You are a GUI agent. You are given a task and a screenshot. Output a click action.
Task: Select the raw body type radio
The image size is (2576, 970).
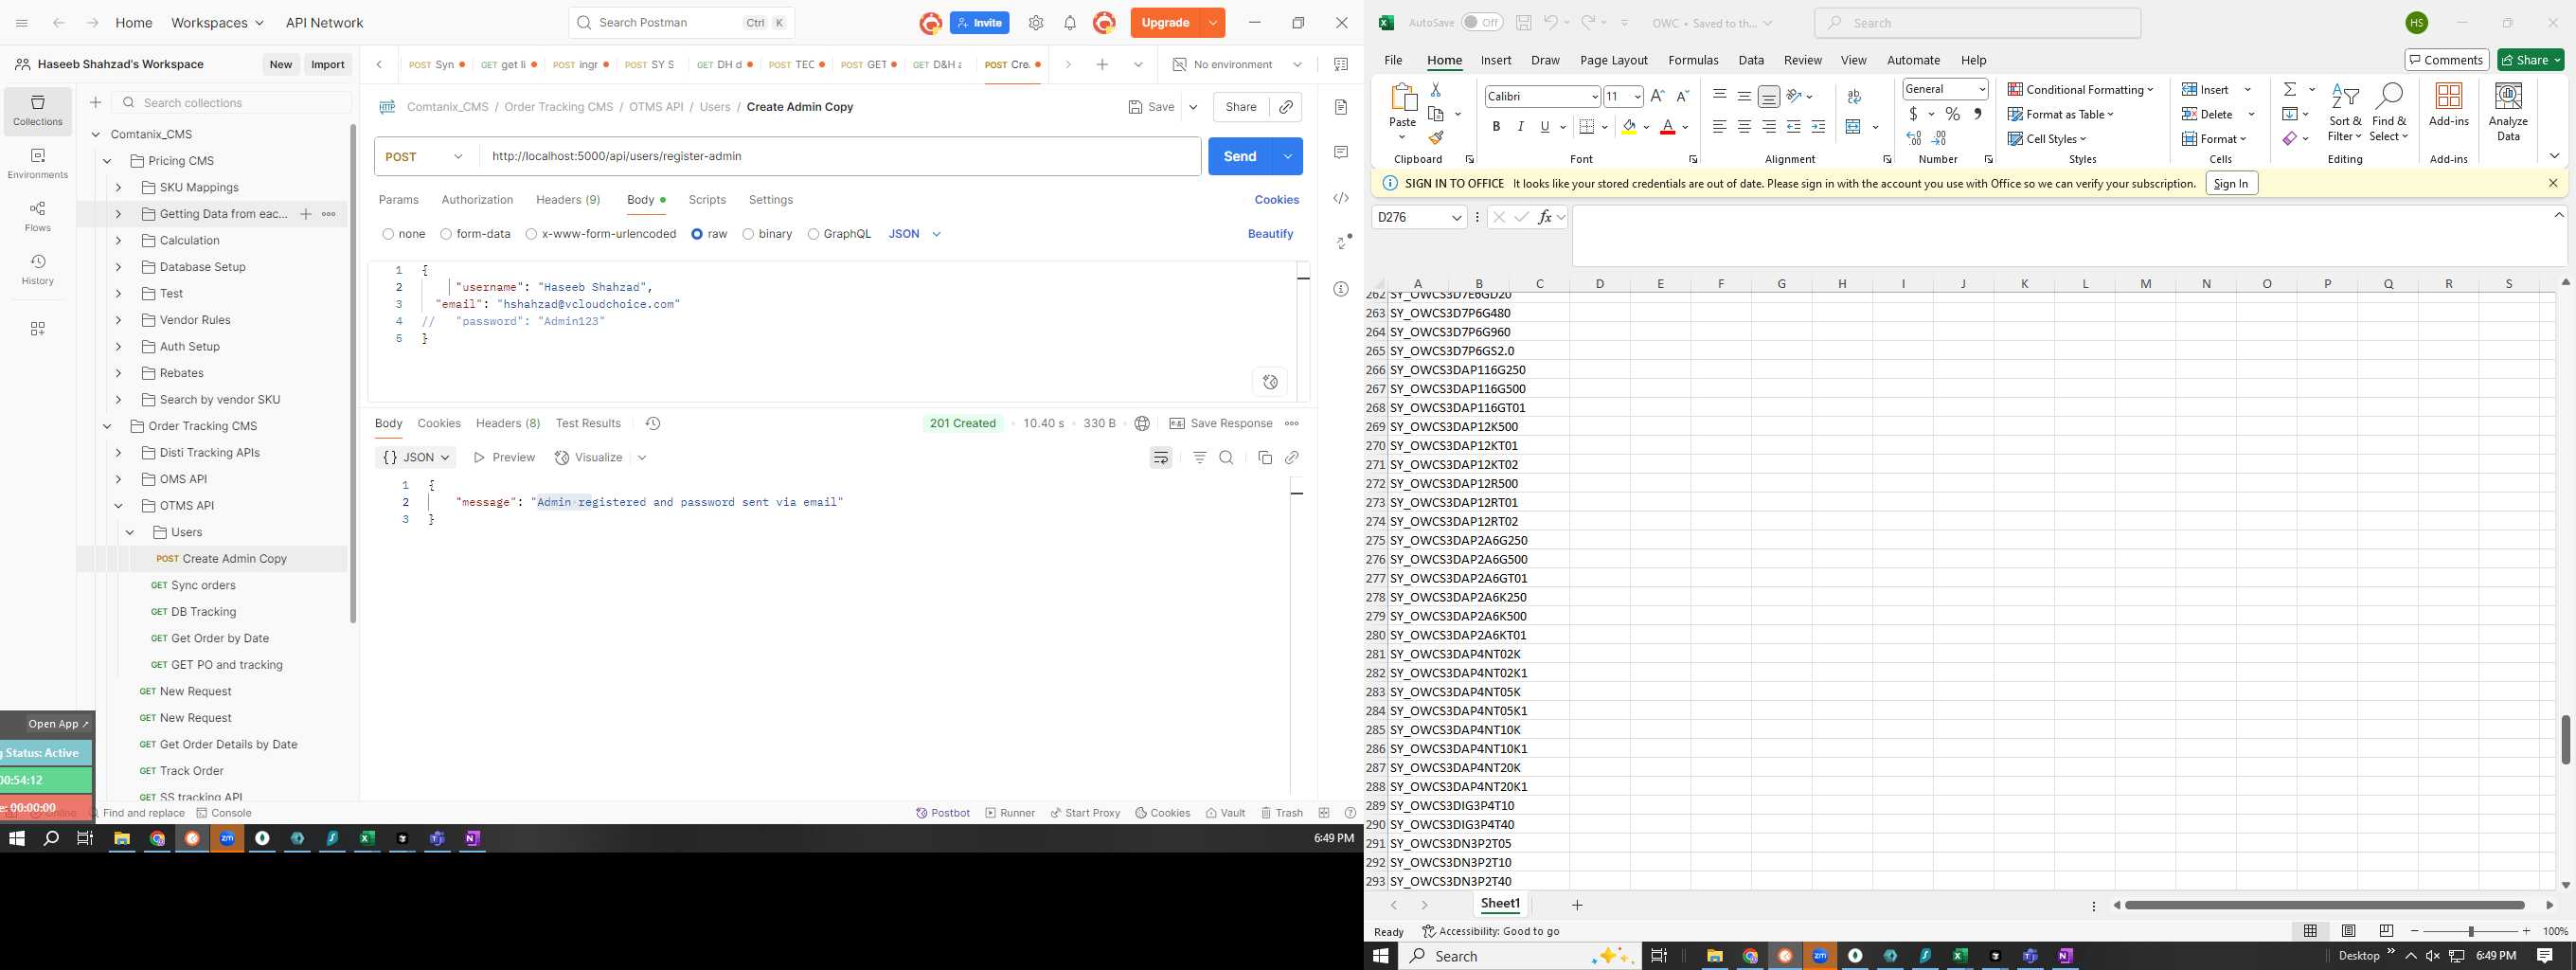click(x=697, y=234)
